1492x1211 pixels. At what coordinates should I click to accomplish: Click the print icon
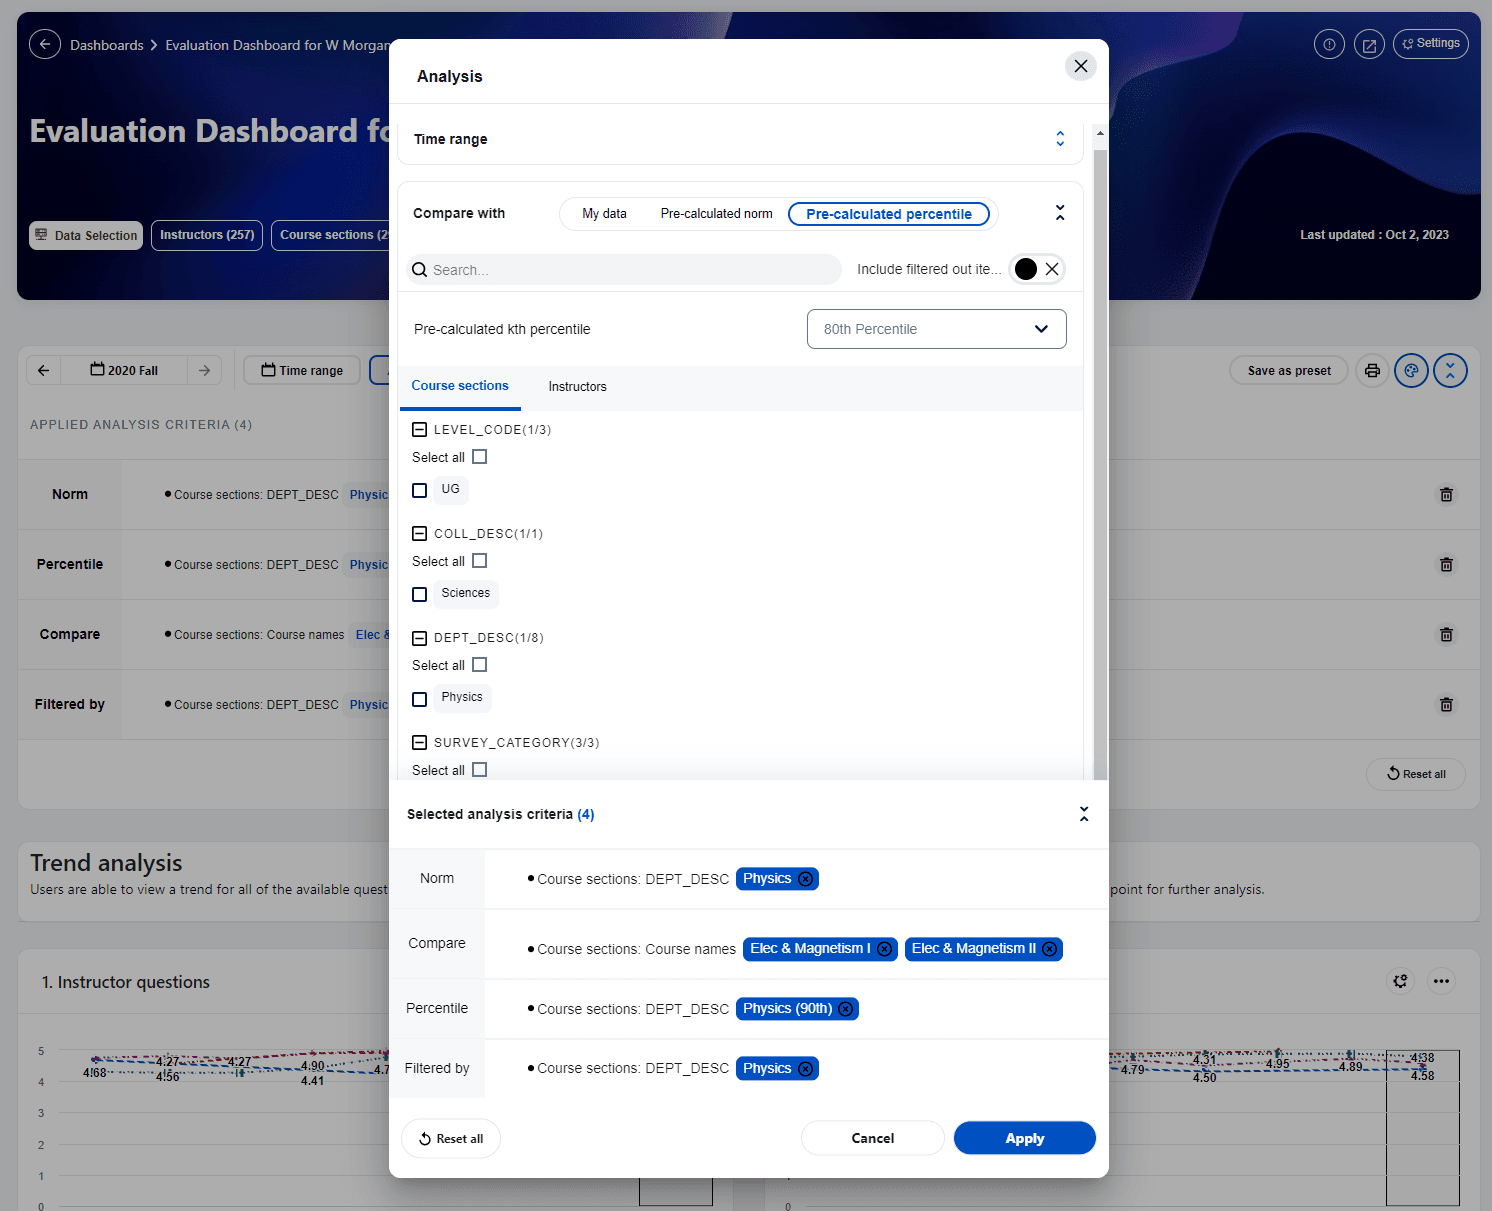coord(1372,371)
